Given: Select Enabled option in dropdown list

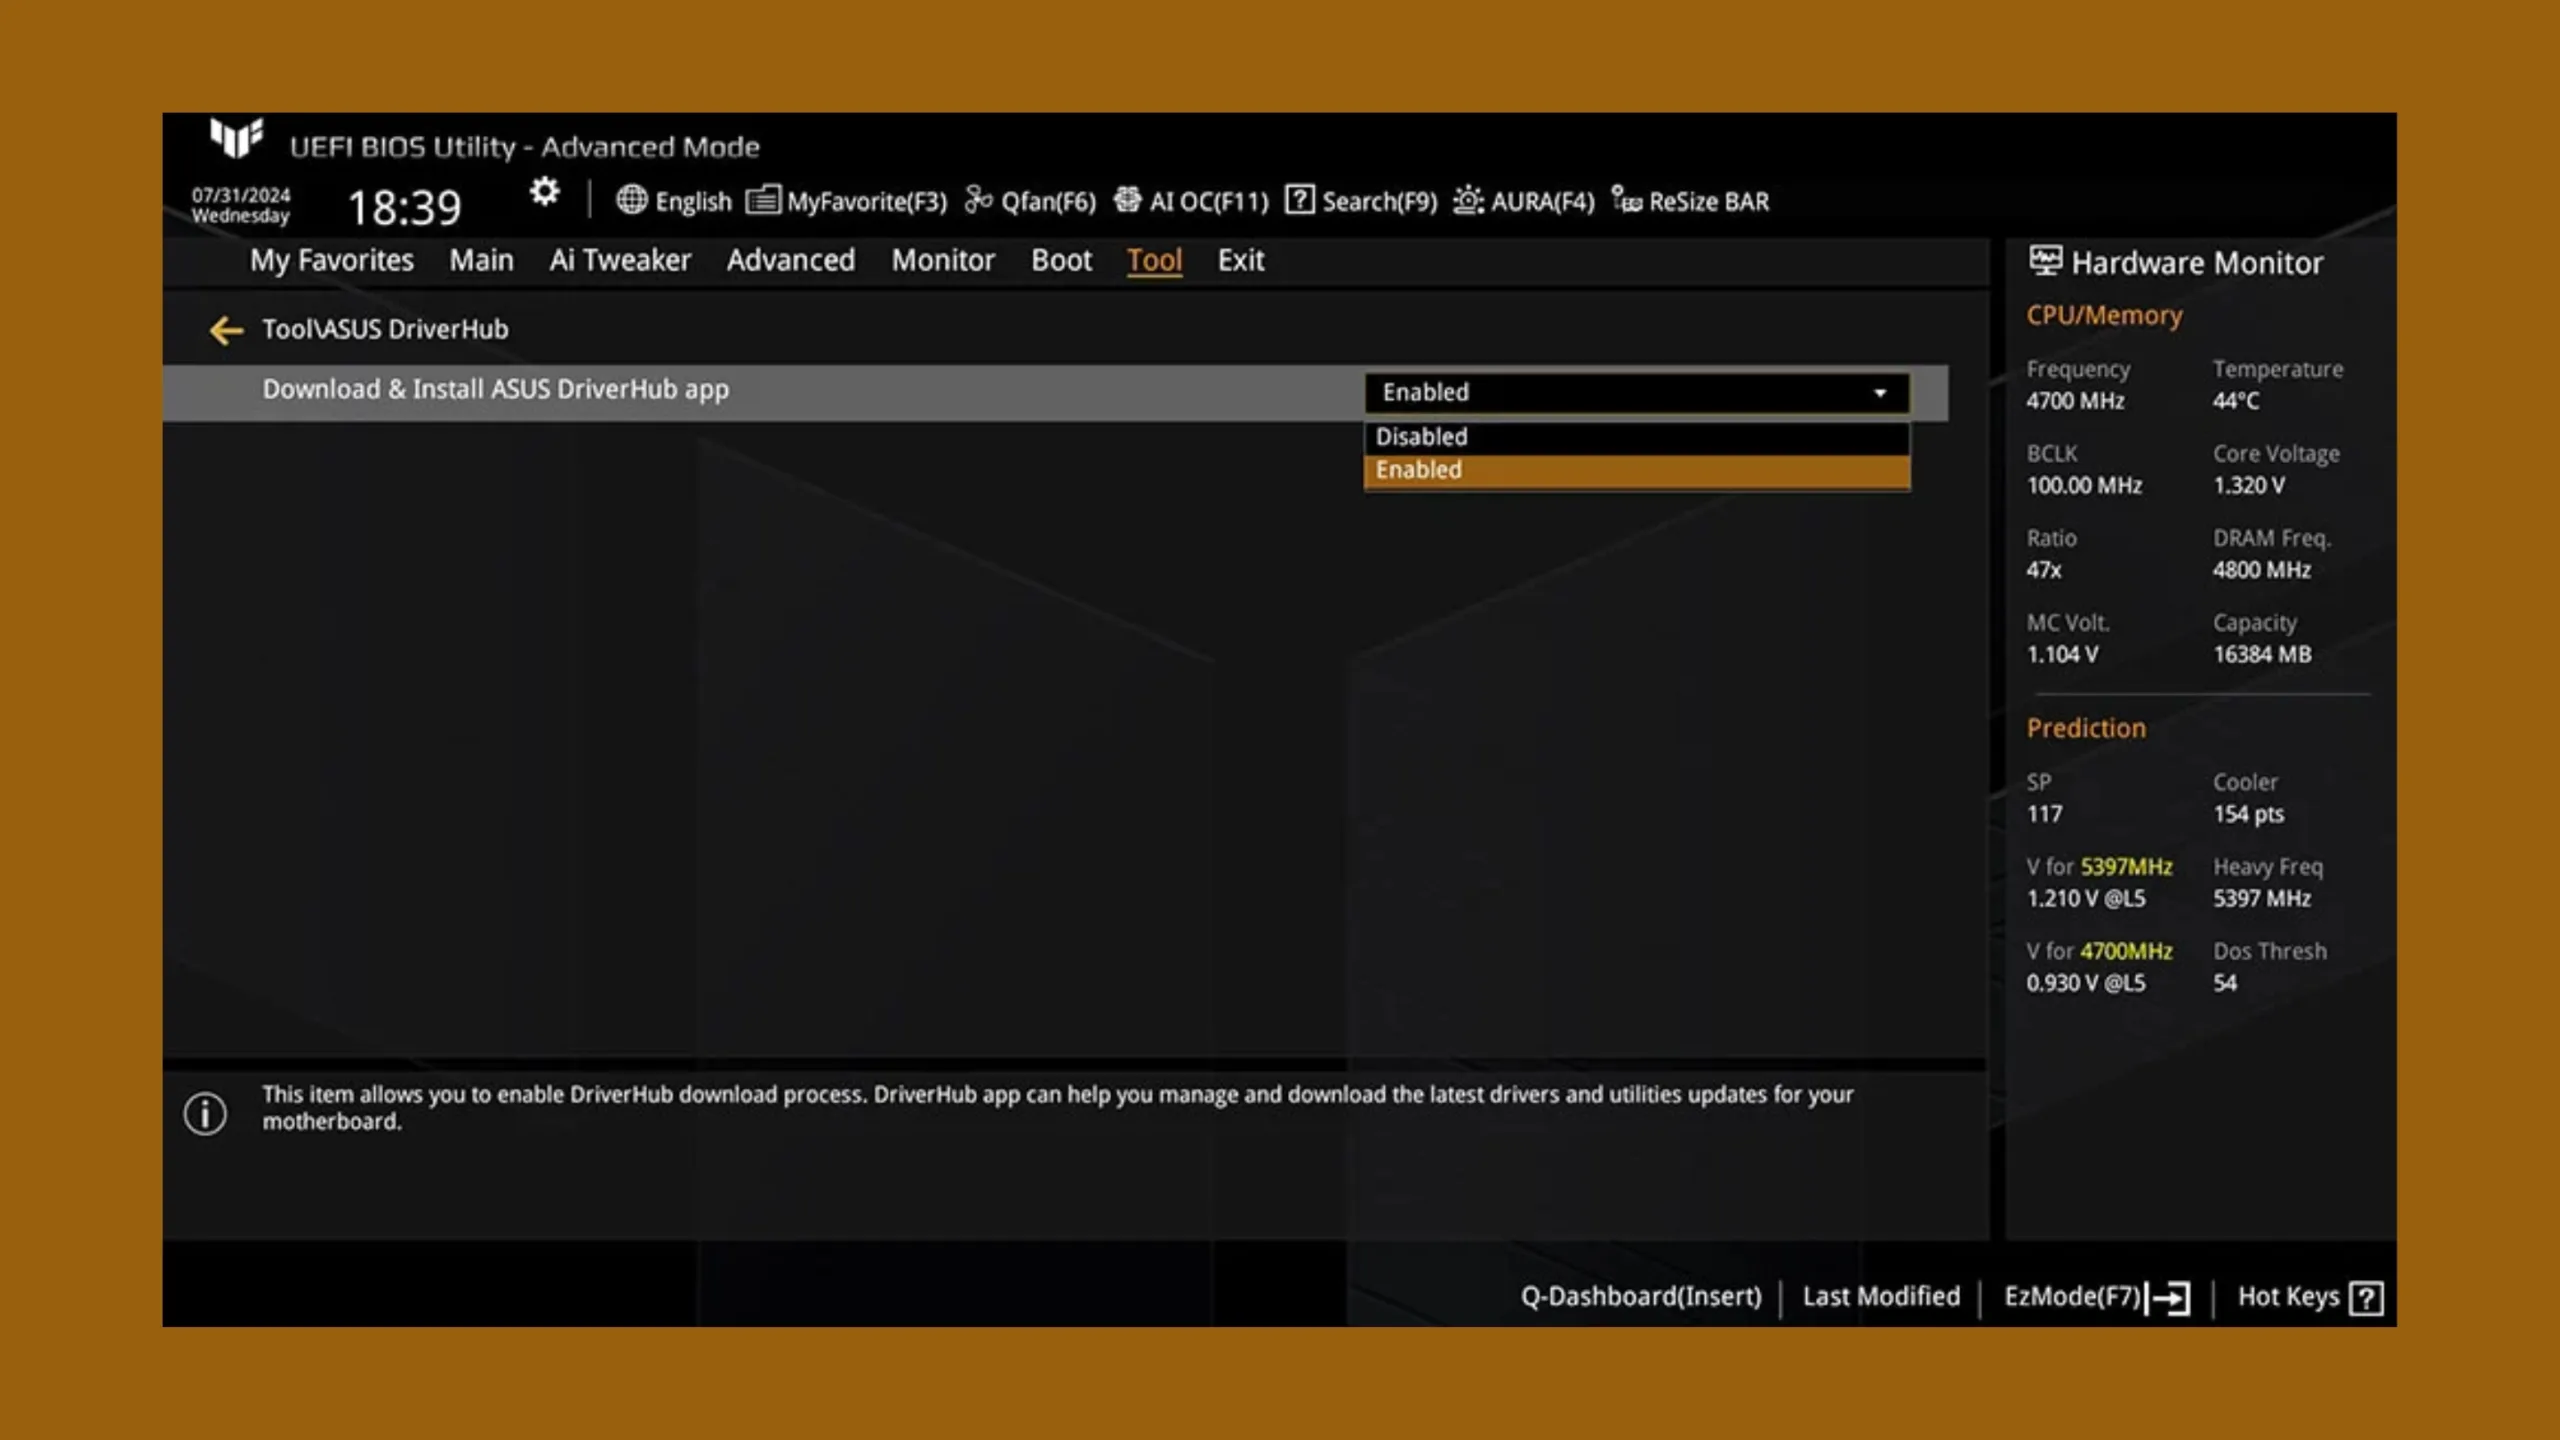Looking at the screenshot, I should (x=1636, y=470).
